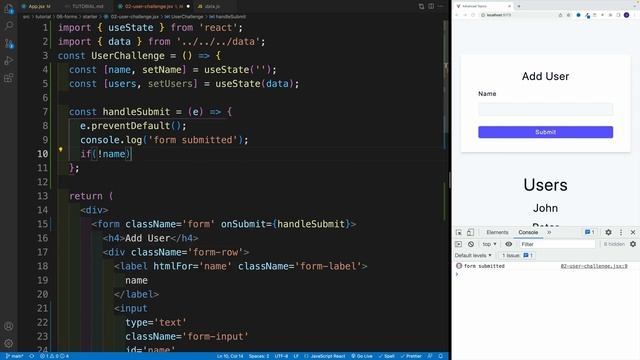The height and width of the screenshot is (360, 640).
Task: Open the TUTORIAL.md editor tab
Action: click(x=86, y=6)
